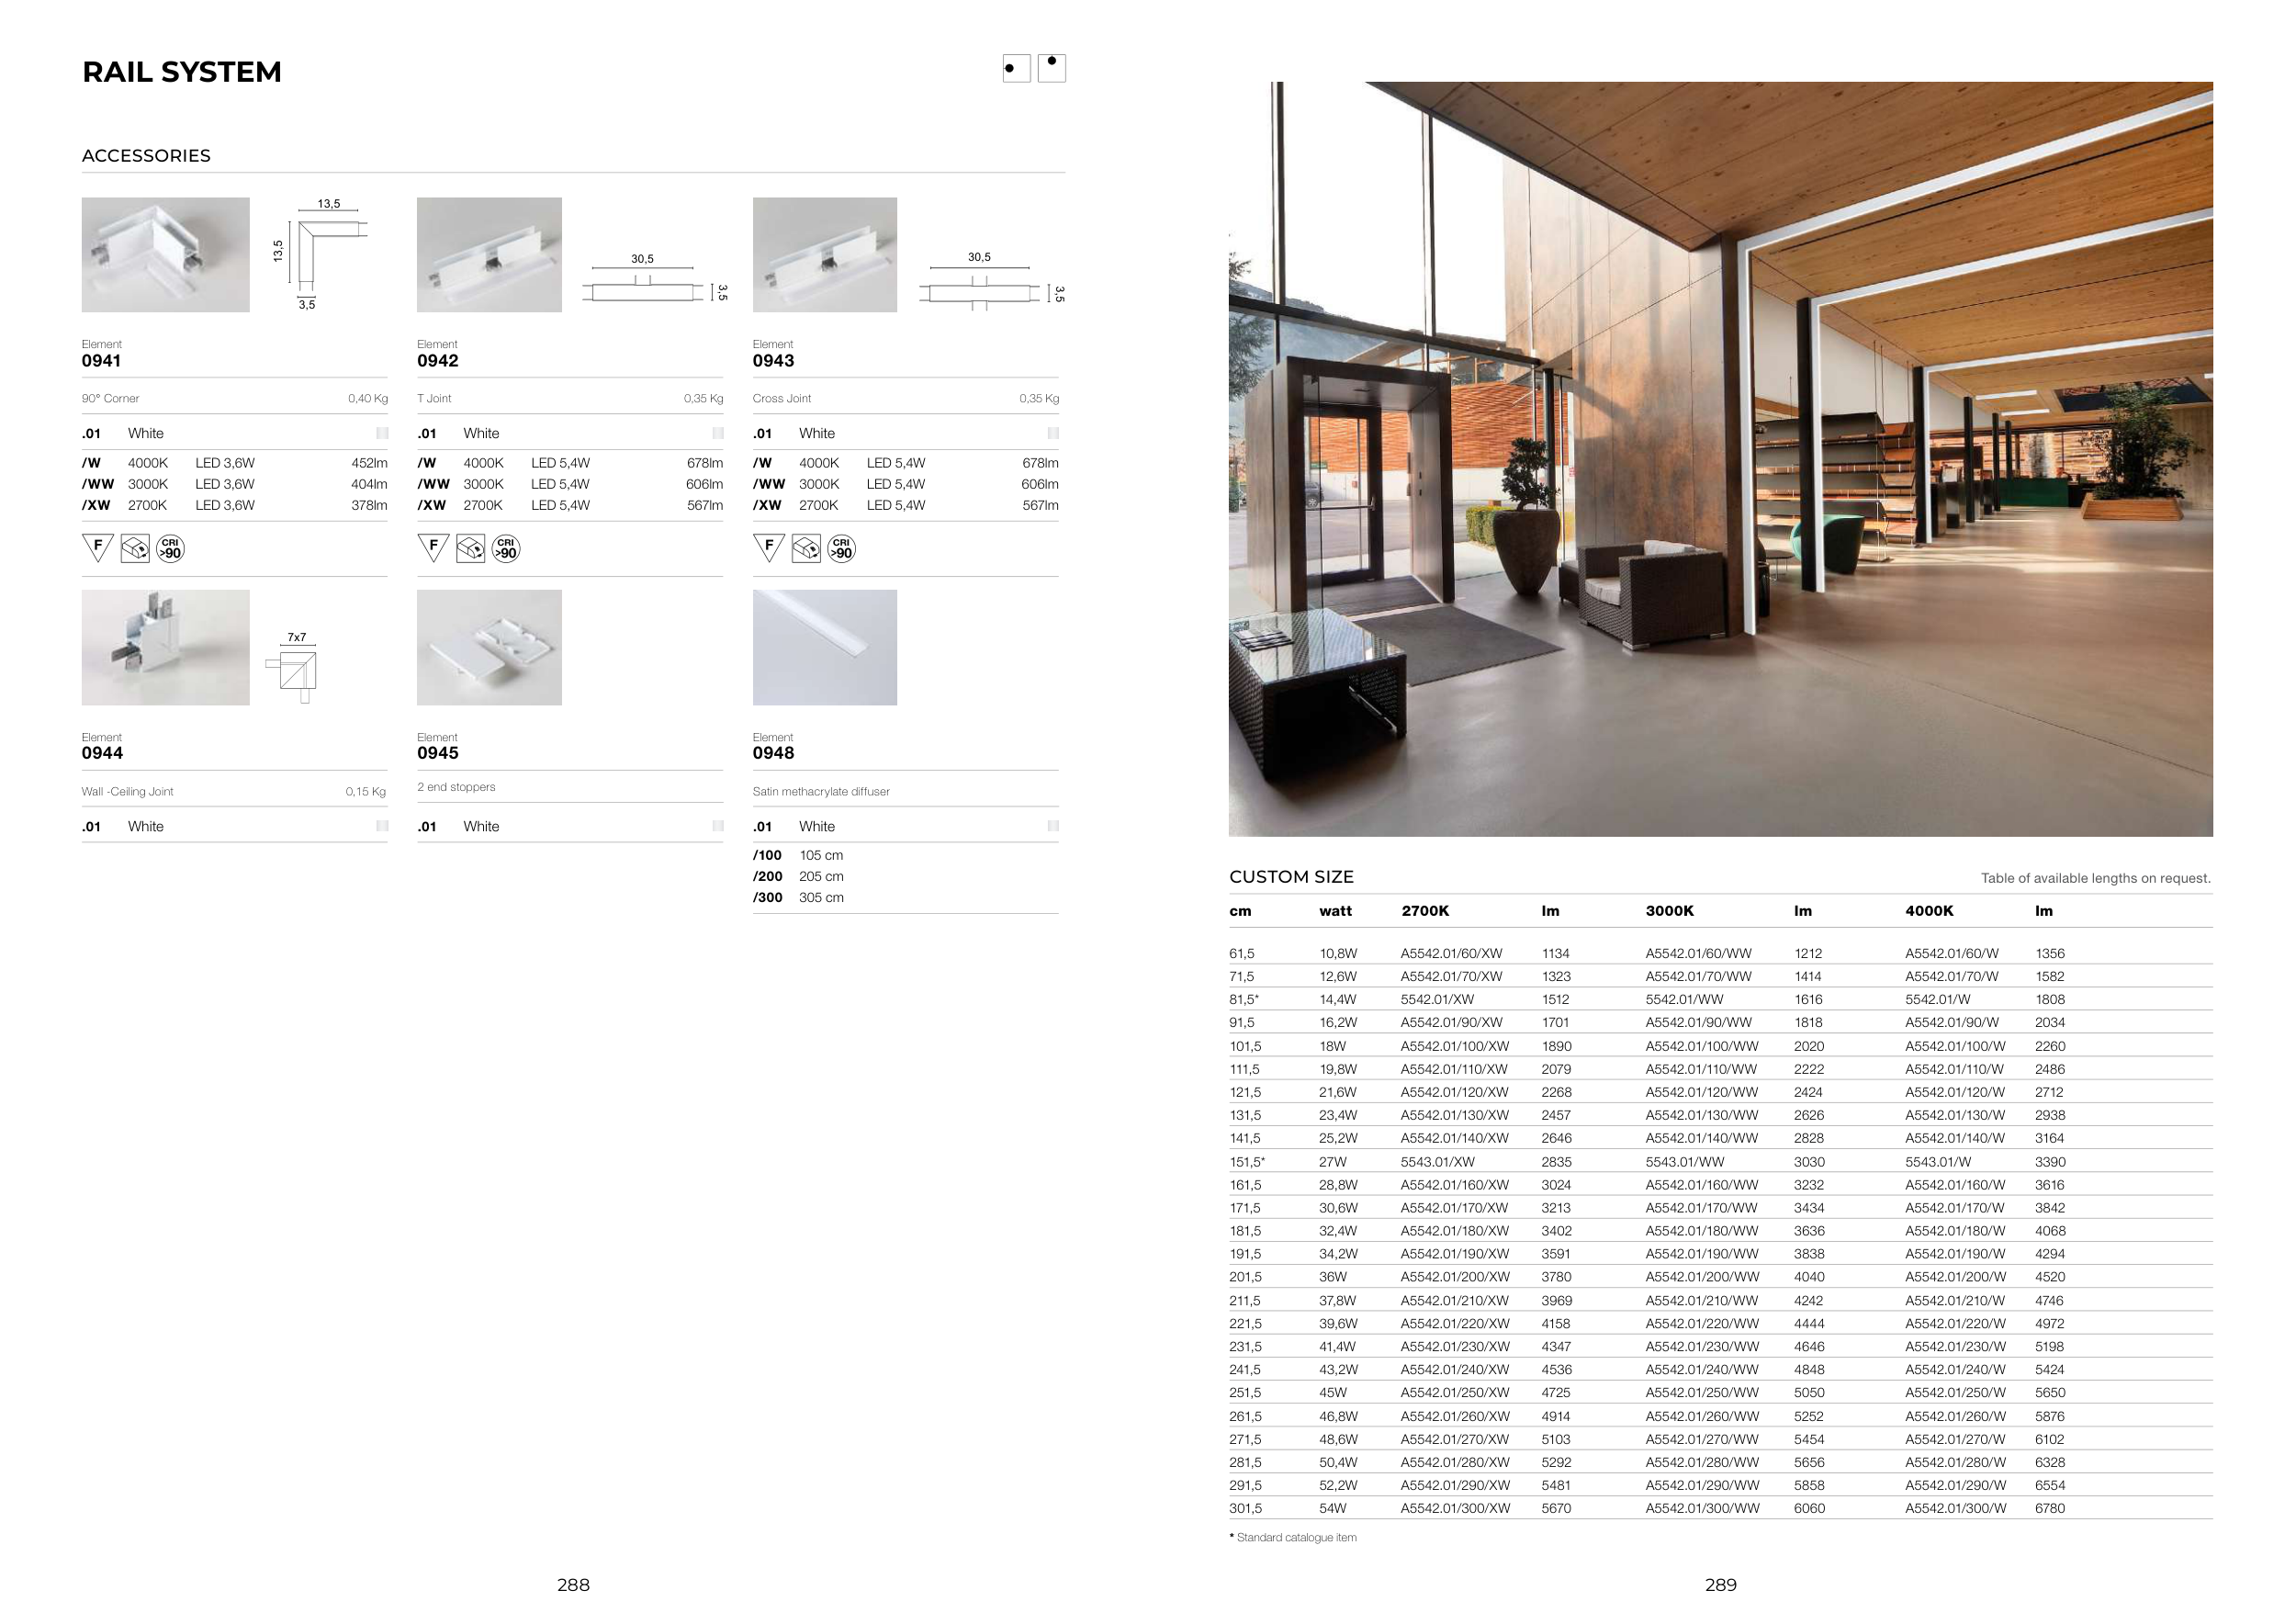Click the T Joint product thumbnail
Viewport: 2296px width, 1624px height.
point(489,255)
